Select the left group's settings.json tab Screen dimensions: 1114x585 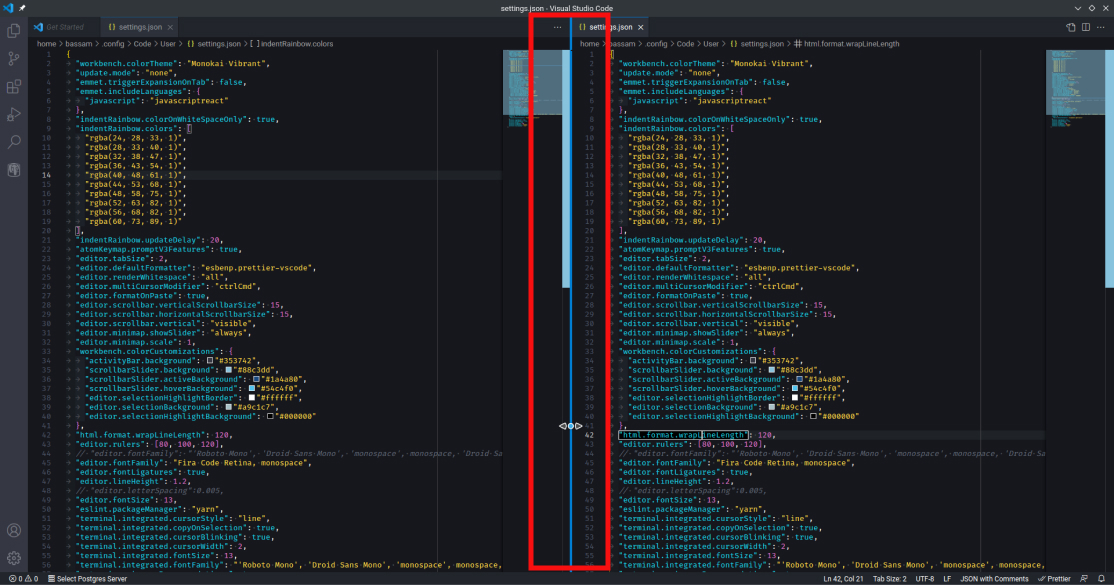point(140,27)
